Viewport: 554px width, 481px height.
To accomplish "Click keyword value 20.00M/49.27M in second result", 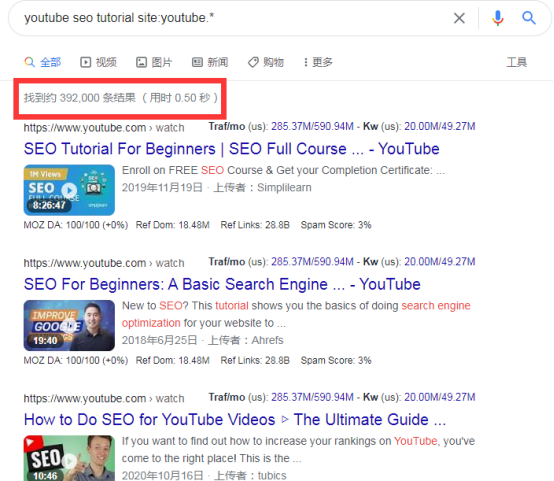I will coord(440,262).
